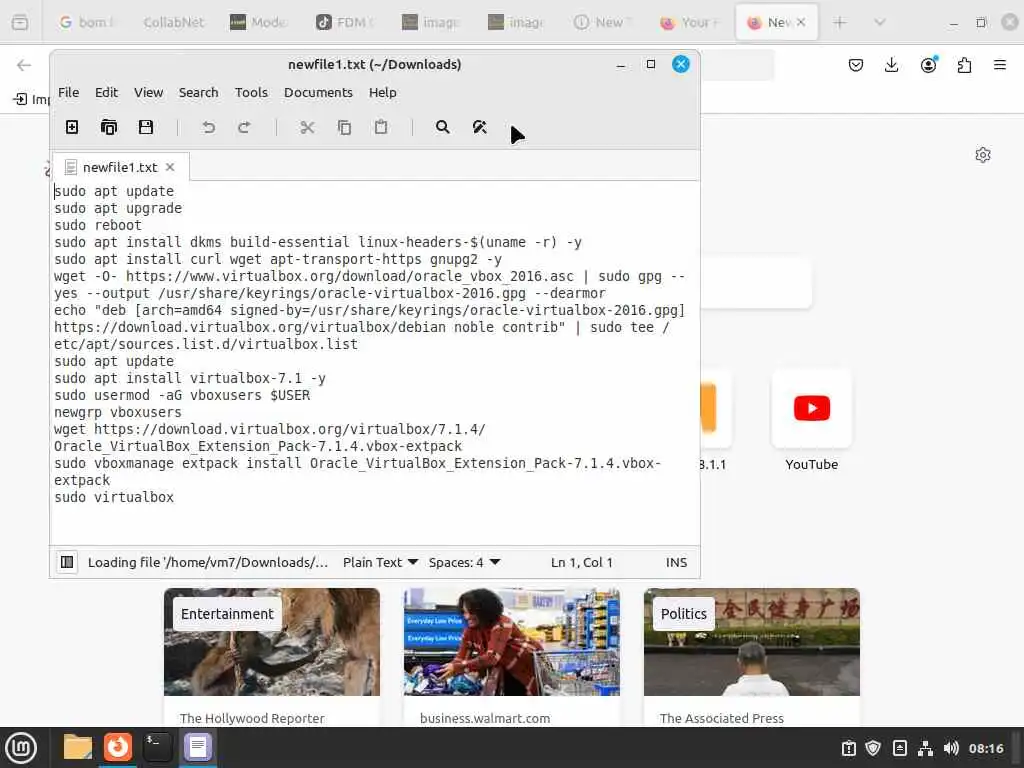This screenshot has width=1024, height=768.
Task: Open the Tools menu
Action: coord(251,93)
